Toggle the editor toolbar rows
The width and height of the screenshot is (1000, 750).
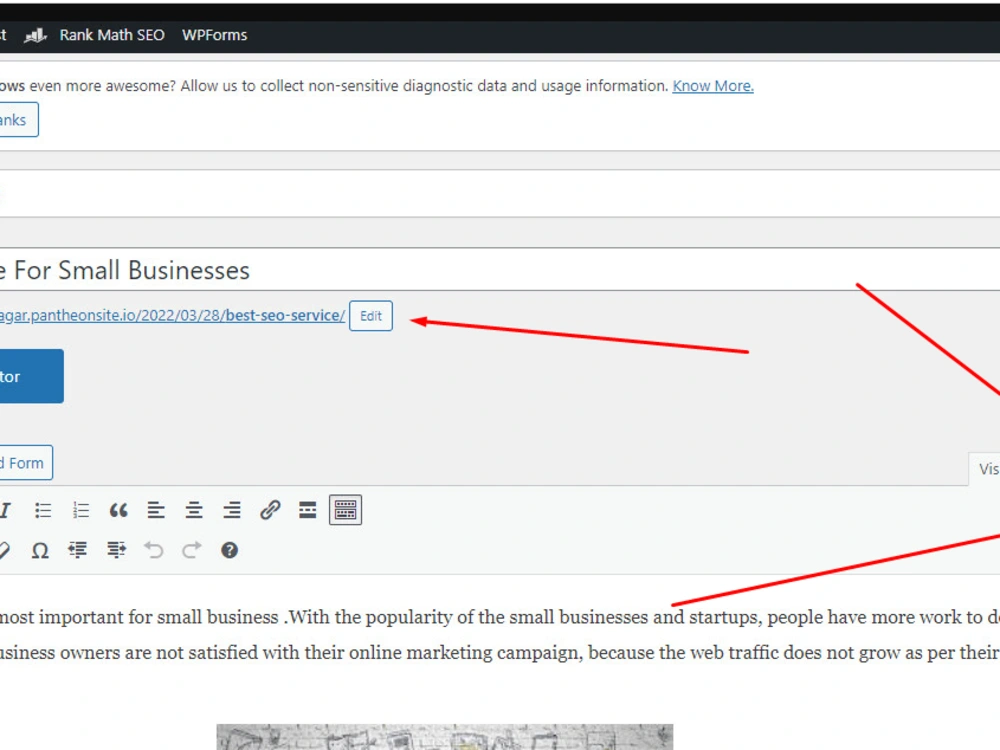pos(346,510)
